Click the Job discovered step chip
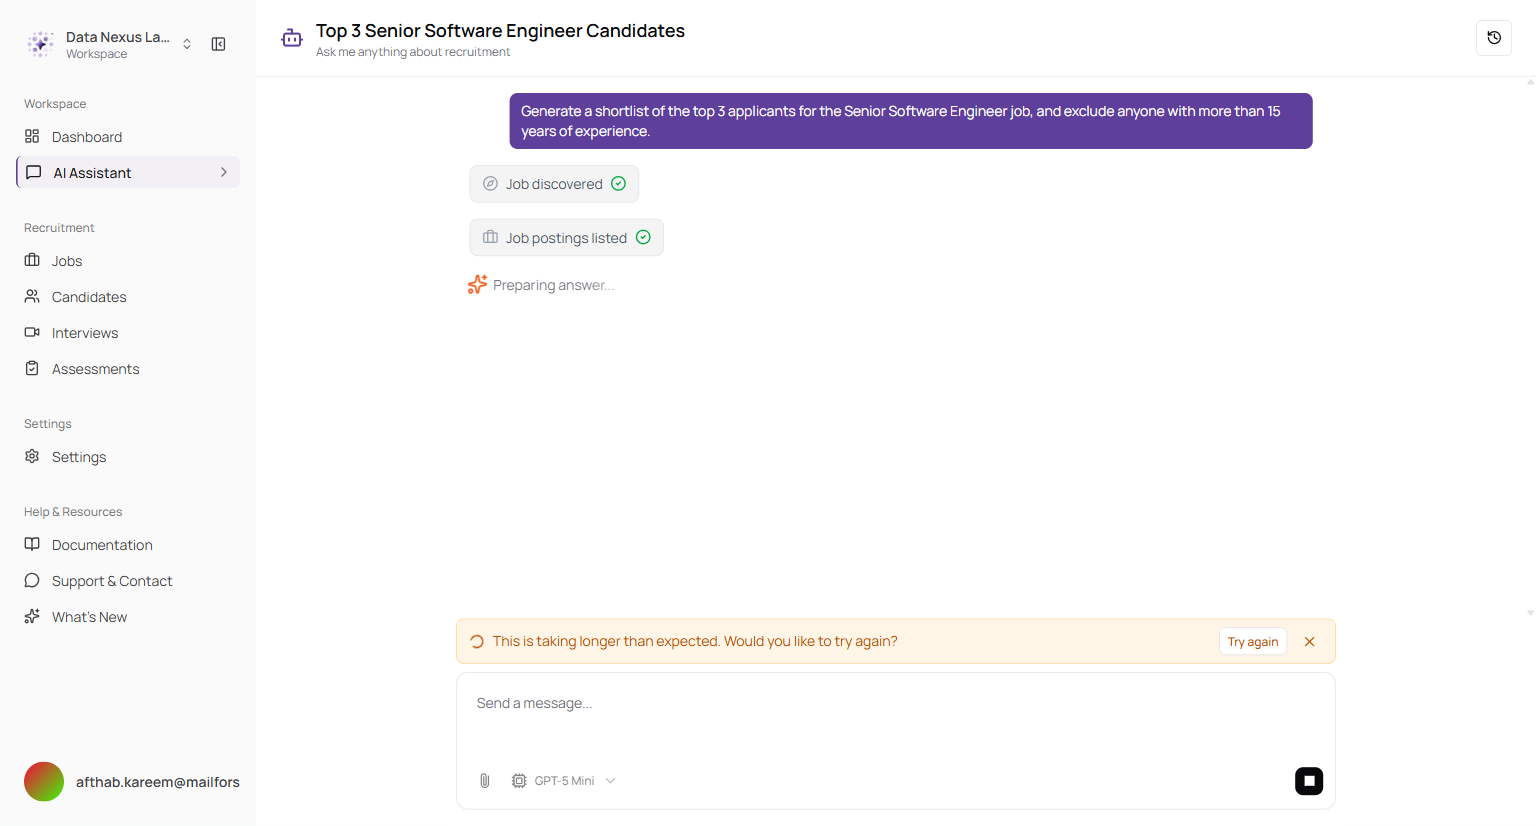The image size is (1536, 826). (554, 184)
